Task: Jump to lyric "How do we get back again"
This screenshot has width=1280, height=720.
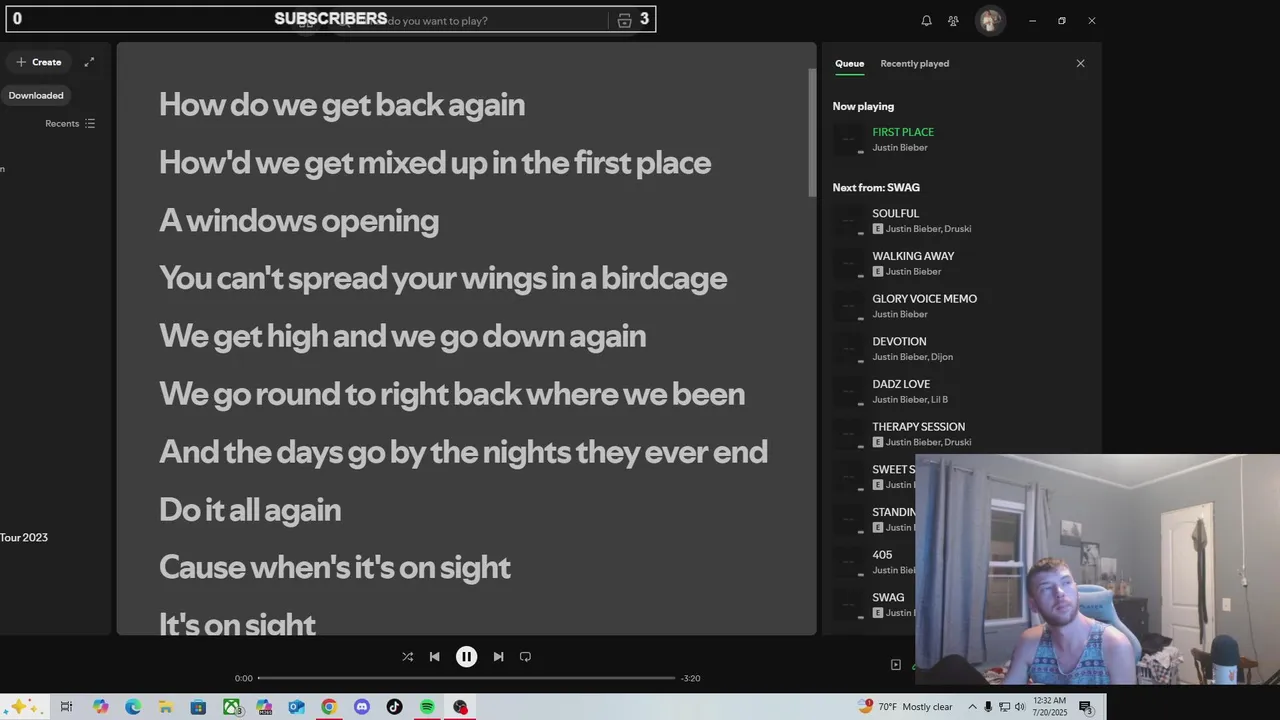Action: tap(342, 104)
